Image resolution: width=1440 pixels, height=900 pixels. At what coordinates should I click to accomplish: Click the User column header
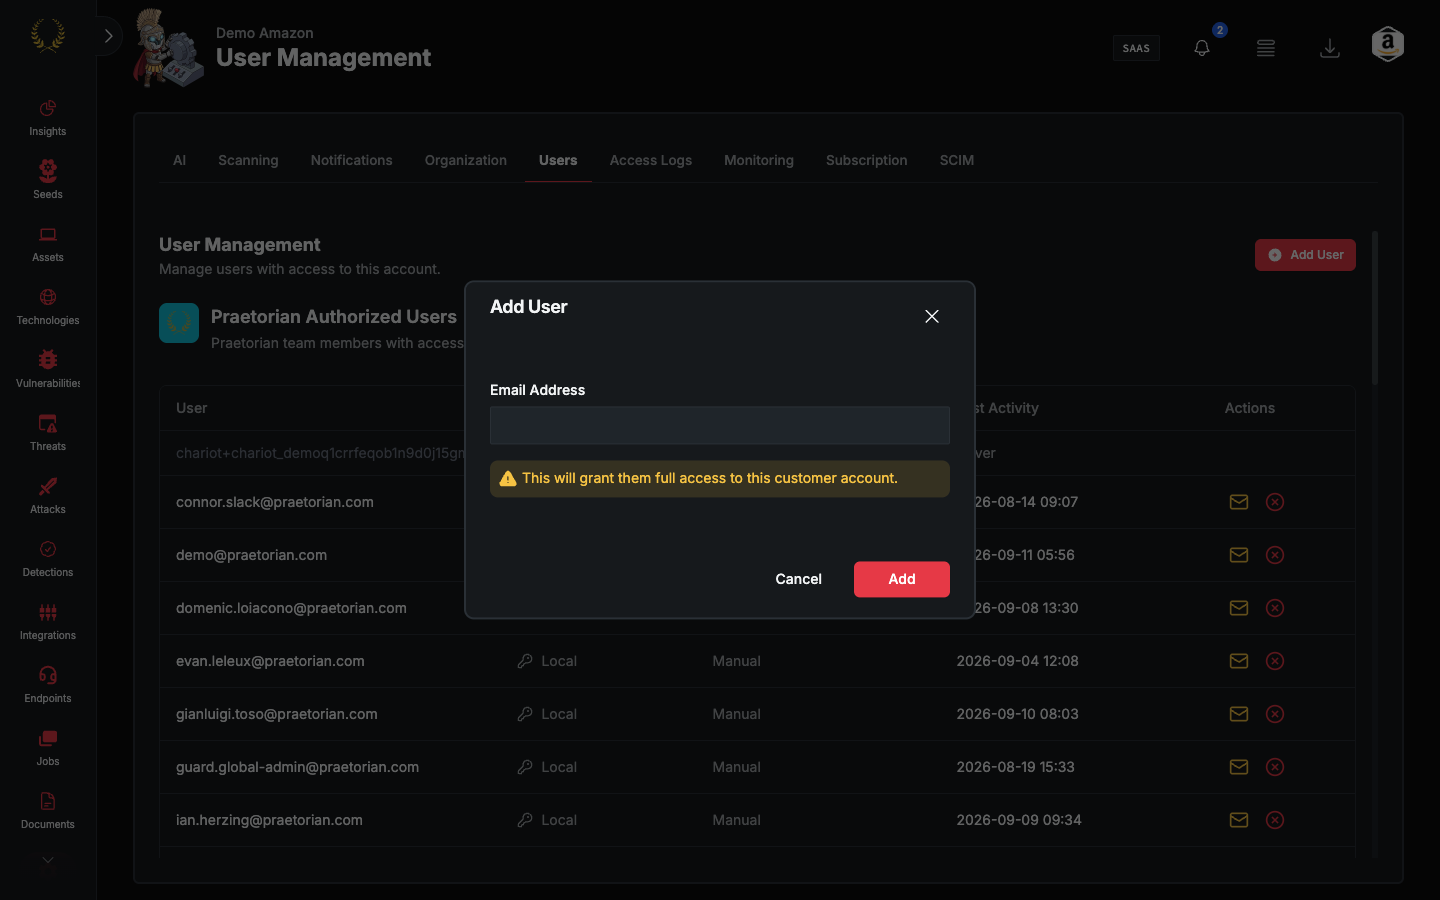click(192, 408)
